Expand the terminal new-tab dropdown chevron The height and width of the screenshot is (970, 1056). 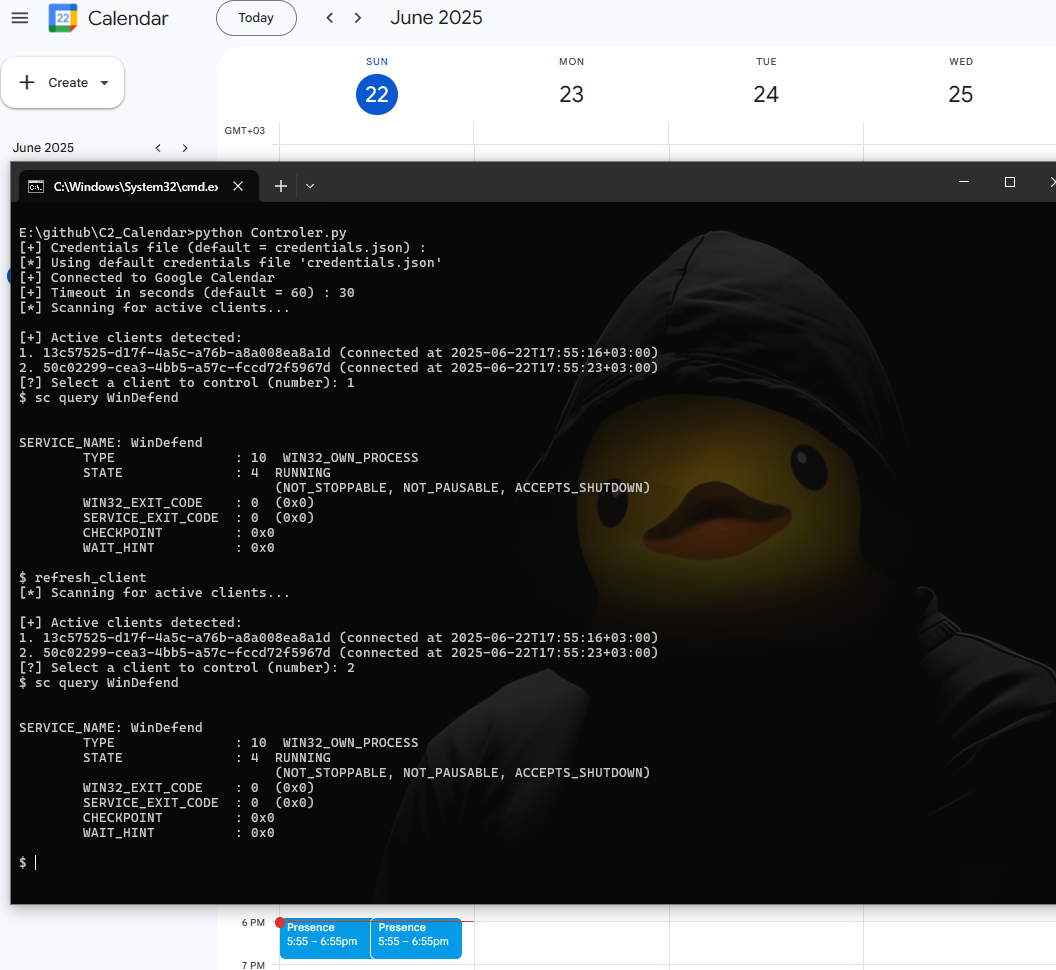tap(310, 186)
